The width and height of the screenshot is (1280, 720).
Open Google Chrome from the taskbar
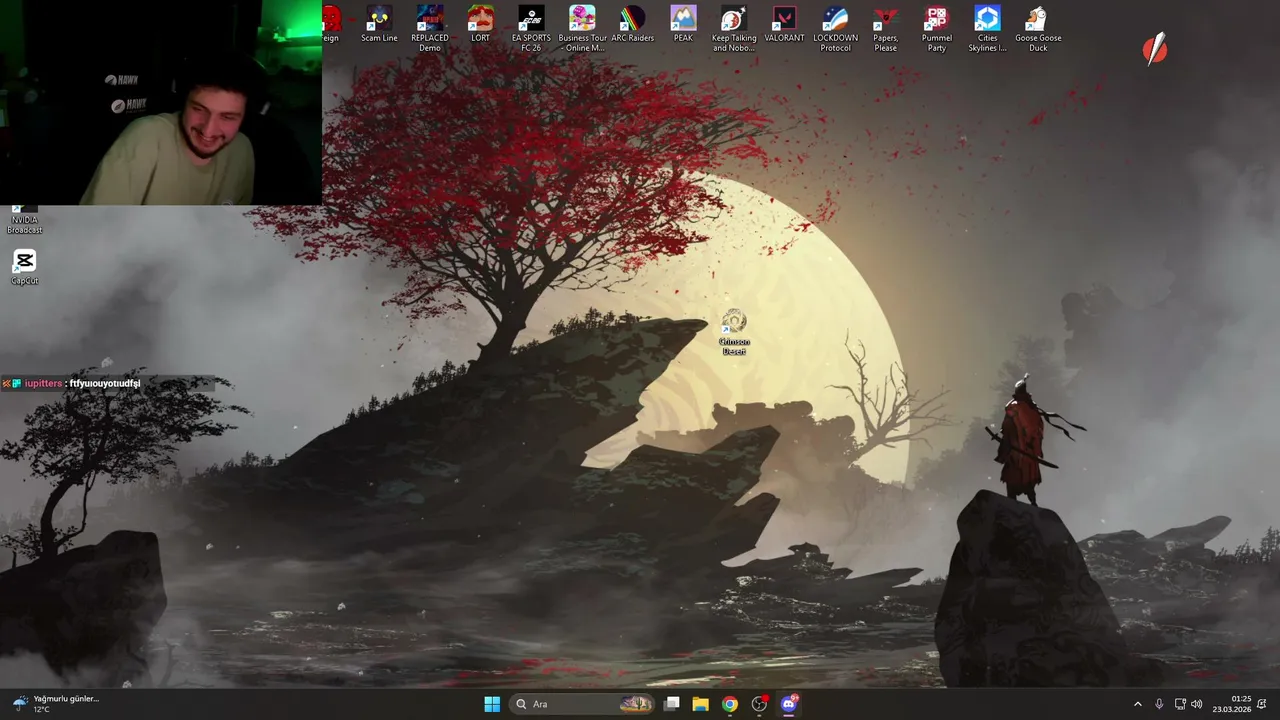(x=730, y=704)
